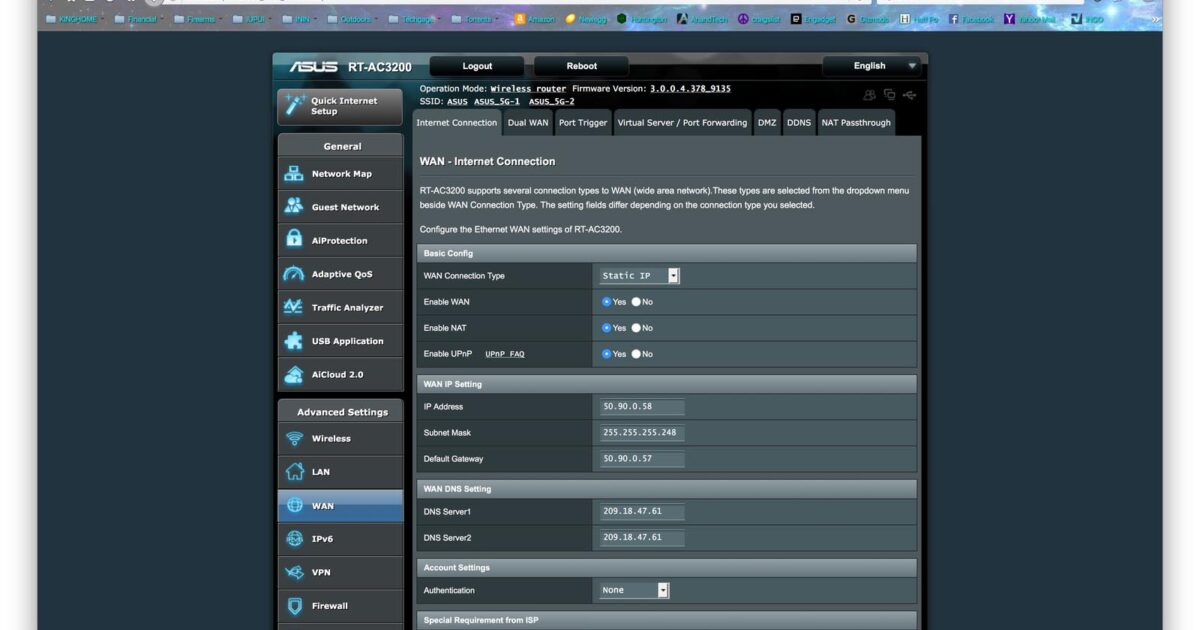Click the AiCloud 2.0 cloud icon
The image size is (1200, 630).
click(294, 375)
